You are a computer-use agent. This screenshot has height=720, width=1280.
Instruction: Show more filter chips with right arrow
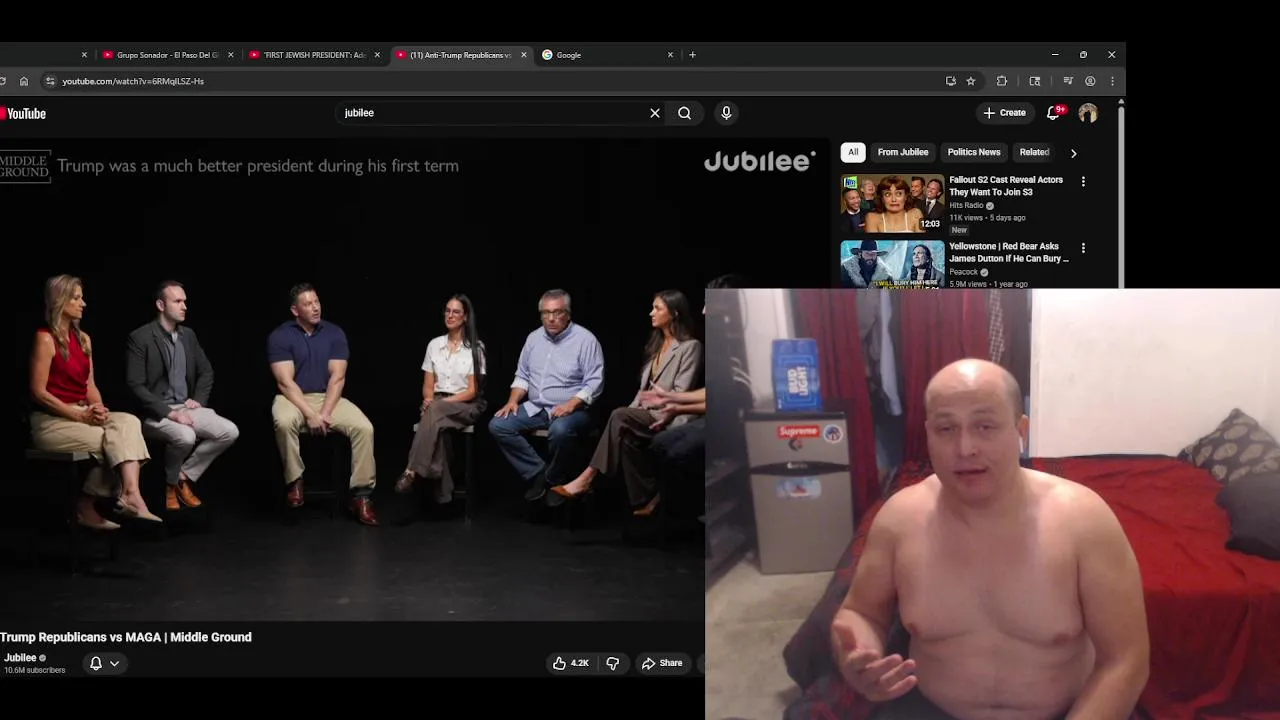1074,153
